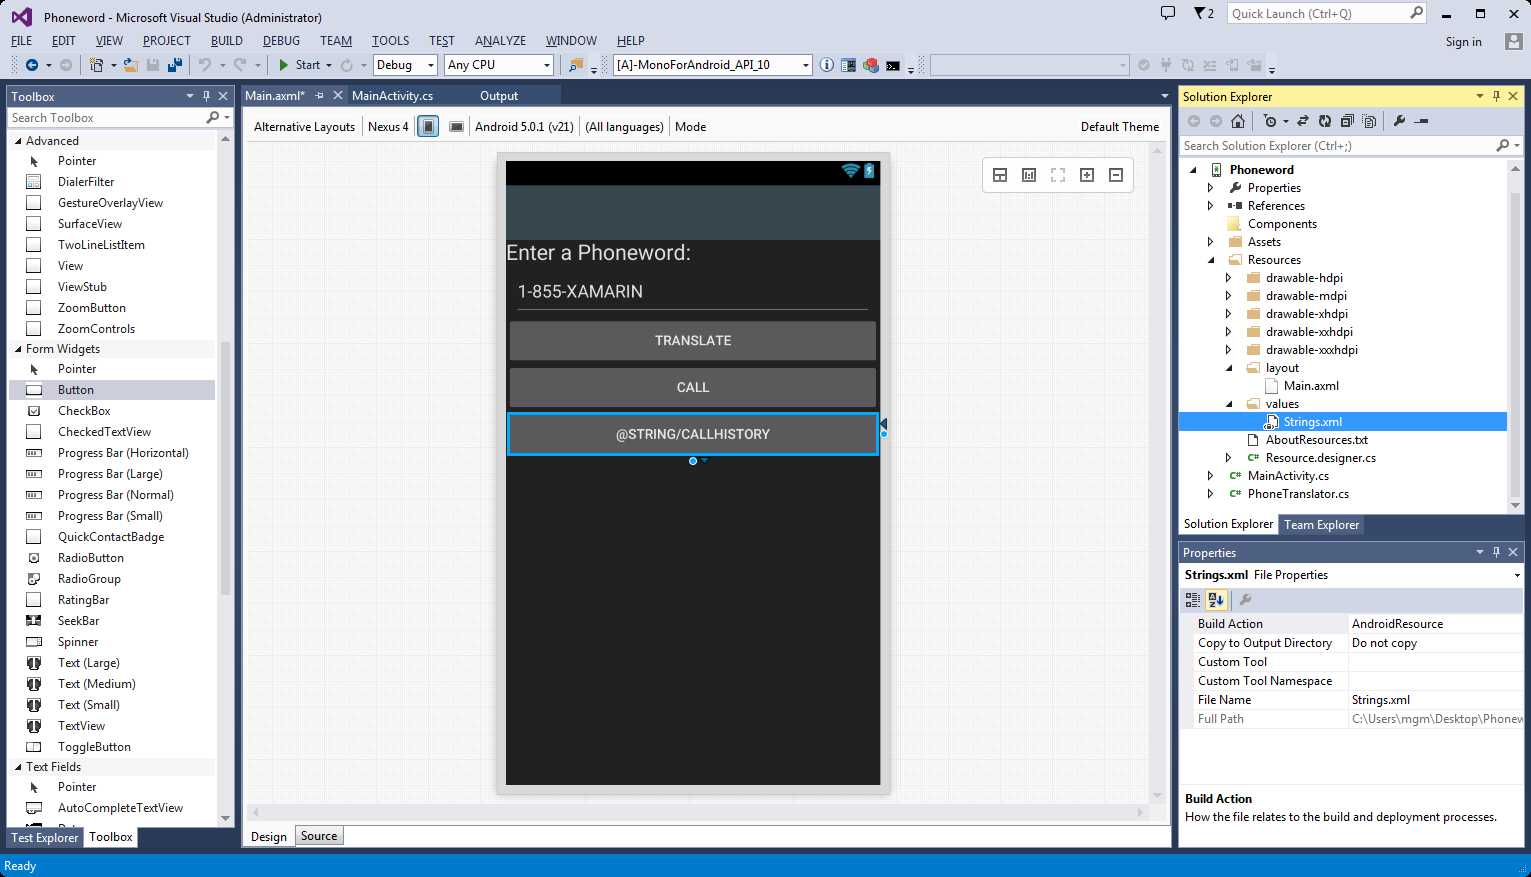The height and width of the screenshot is (877, 1531).
Task: Click the New Project toolbar icon
Action: [x=96, y=65]
